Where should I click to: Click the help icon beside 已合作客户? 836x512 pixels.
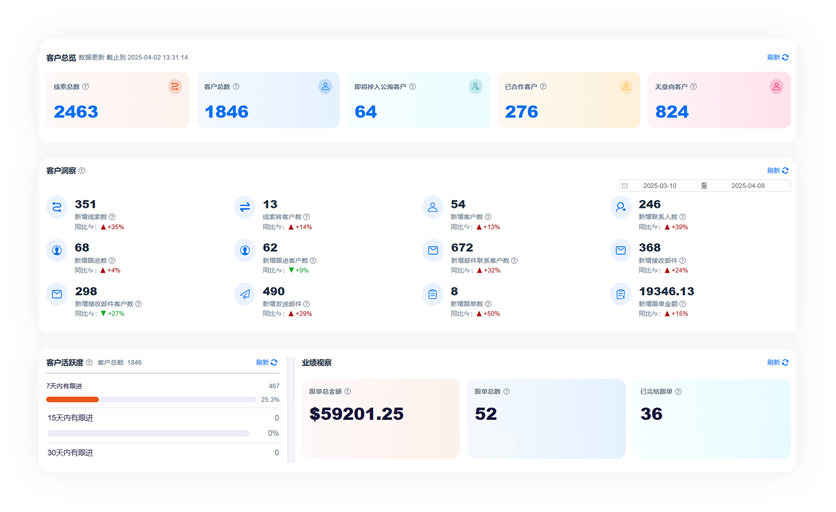[x=543, y=87]
